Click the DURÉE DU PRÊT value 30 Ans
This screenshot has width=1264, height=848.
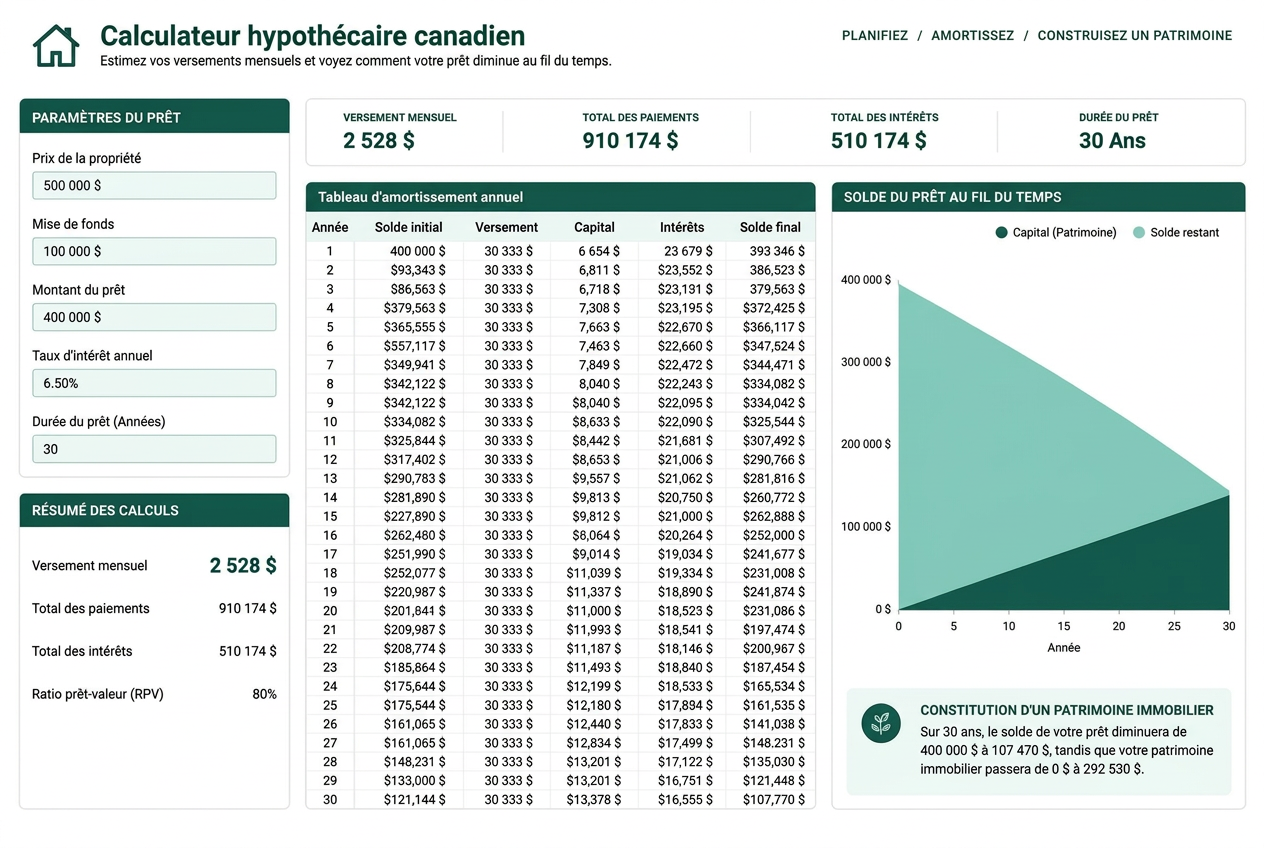tap(1112, 141)
